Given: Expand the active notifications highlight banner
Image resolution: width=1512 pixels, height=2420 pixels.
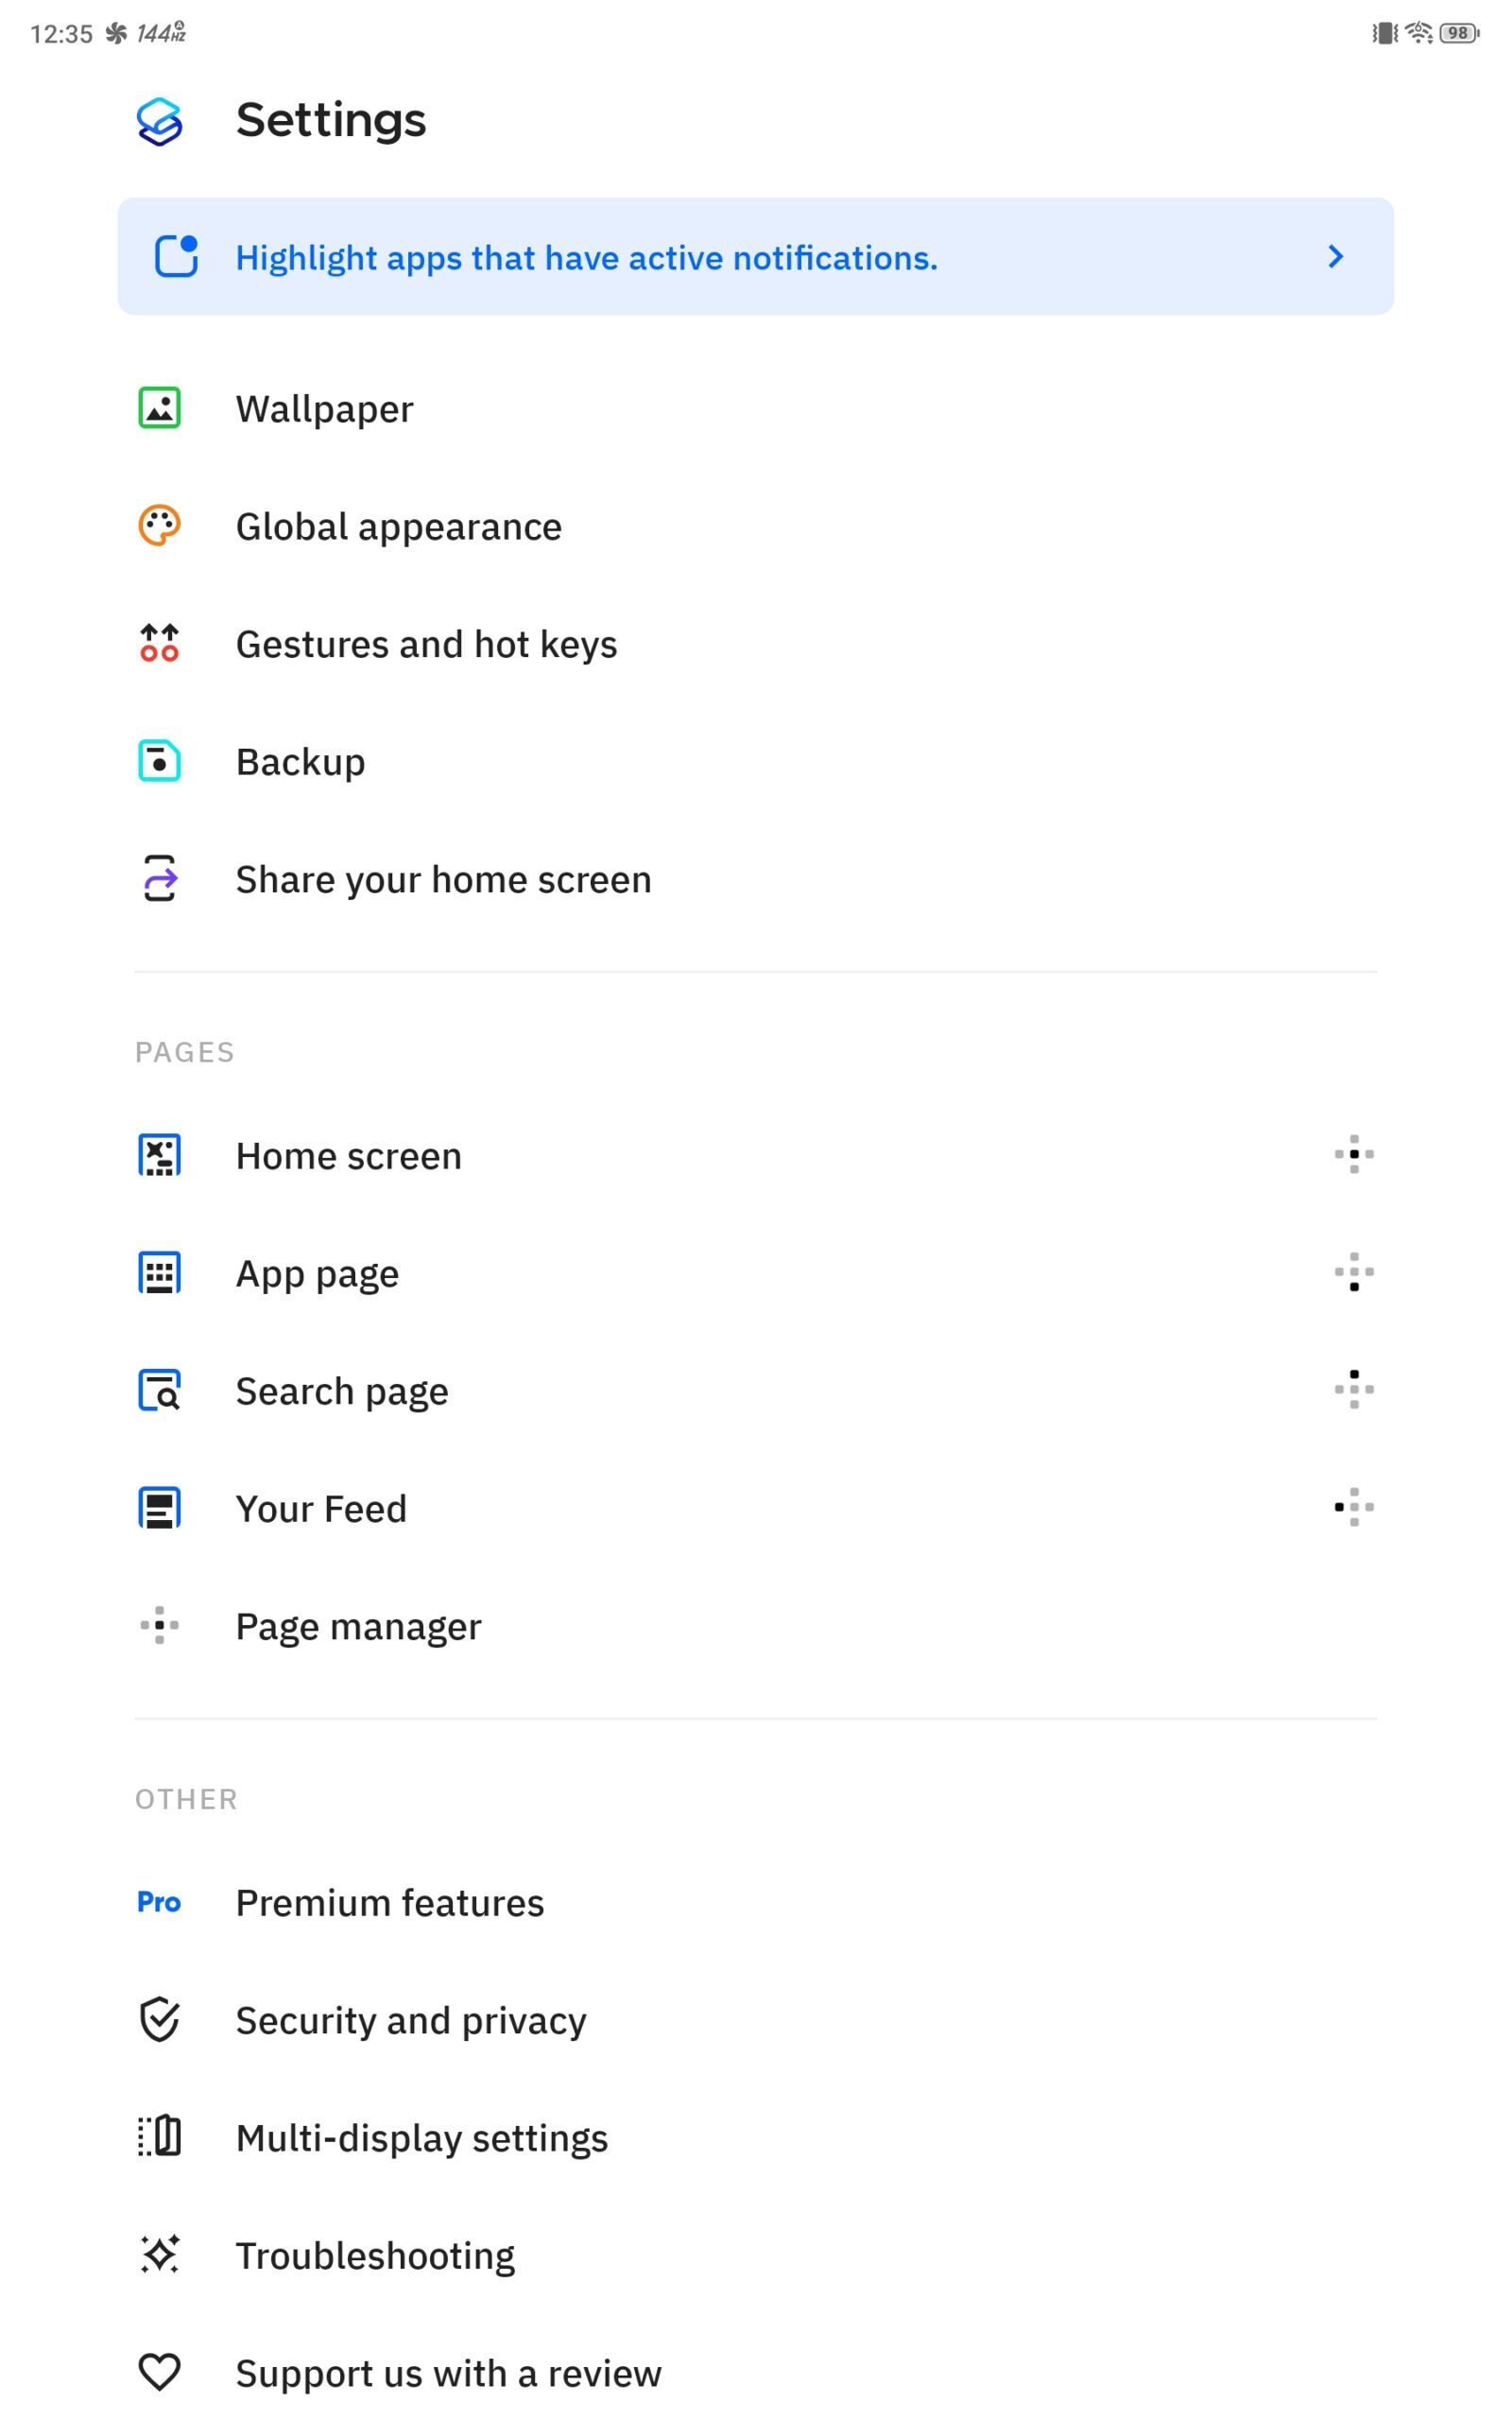Looking at the screenshot, I should pos(756,257).
